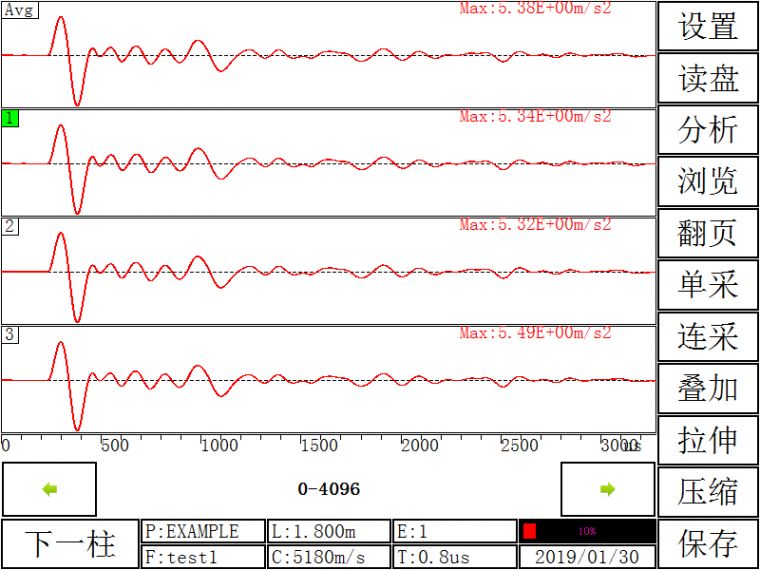This screenshot has height=570, width=760.
Task: Start 连采 continuous acquisition
Action: click(x=707, y=337)
